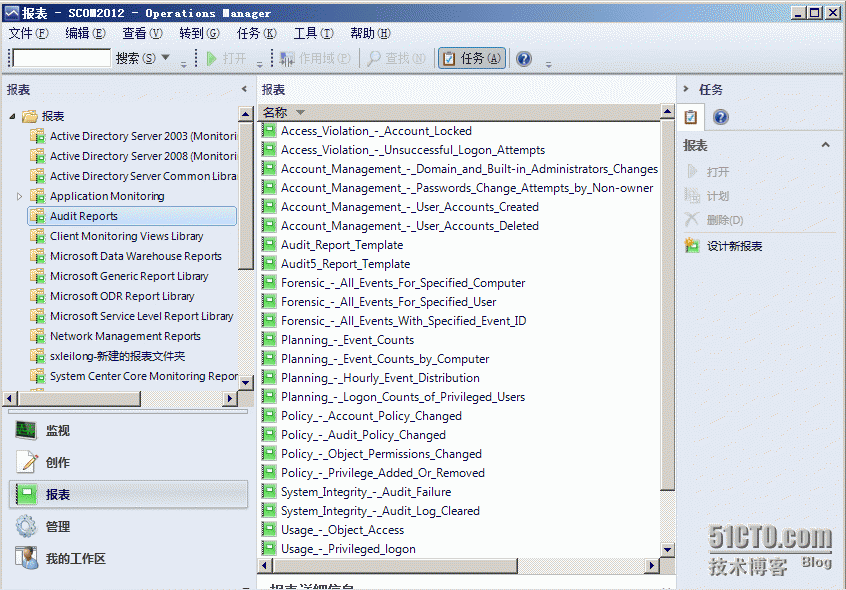The height and width of the screenshot is (590, 846).
Task: Open the 查看 menu
Action: point(142,33)
